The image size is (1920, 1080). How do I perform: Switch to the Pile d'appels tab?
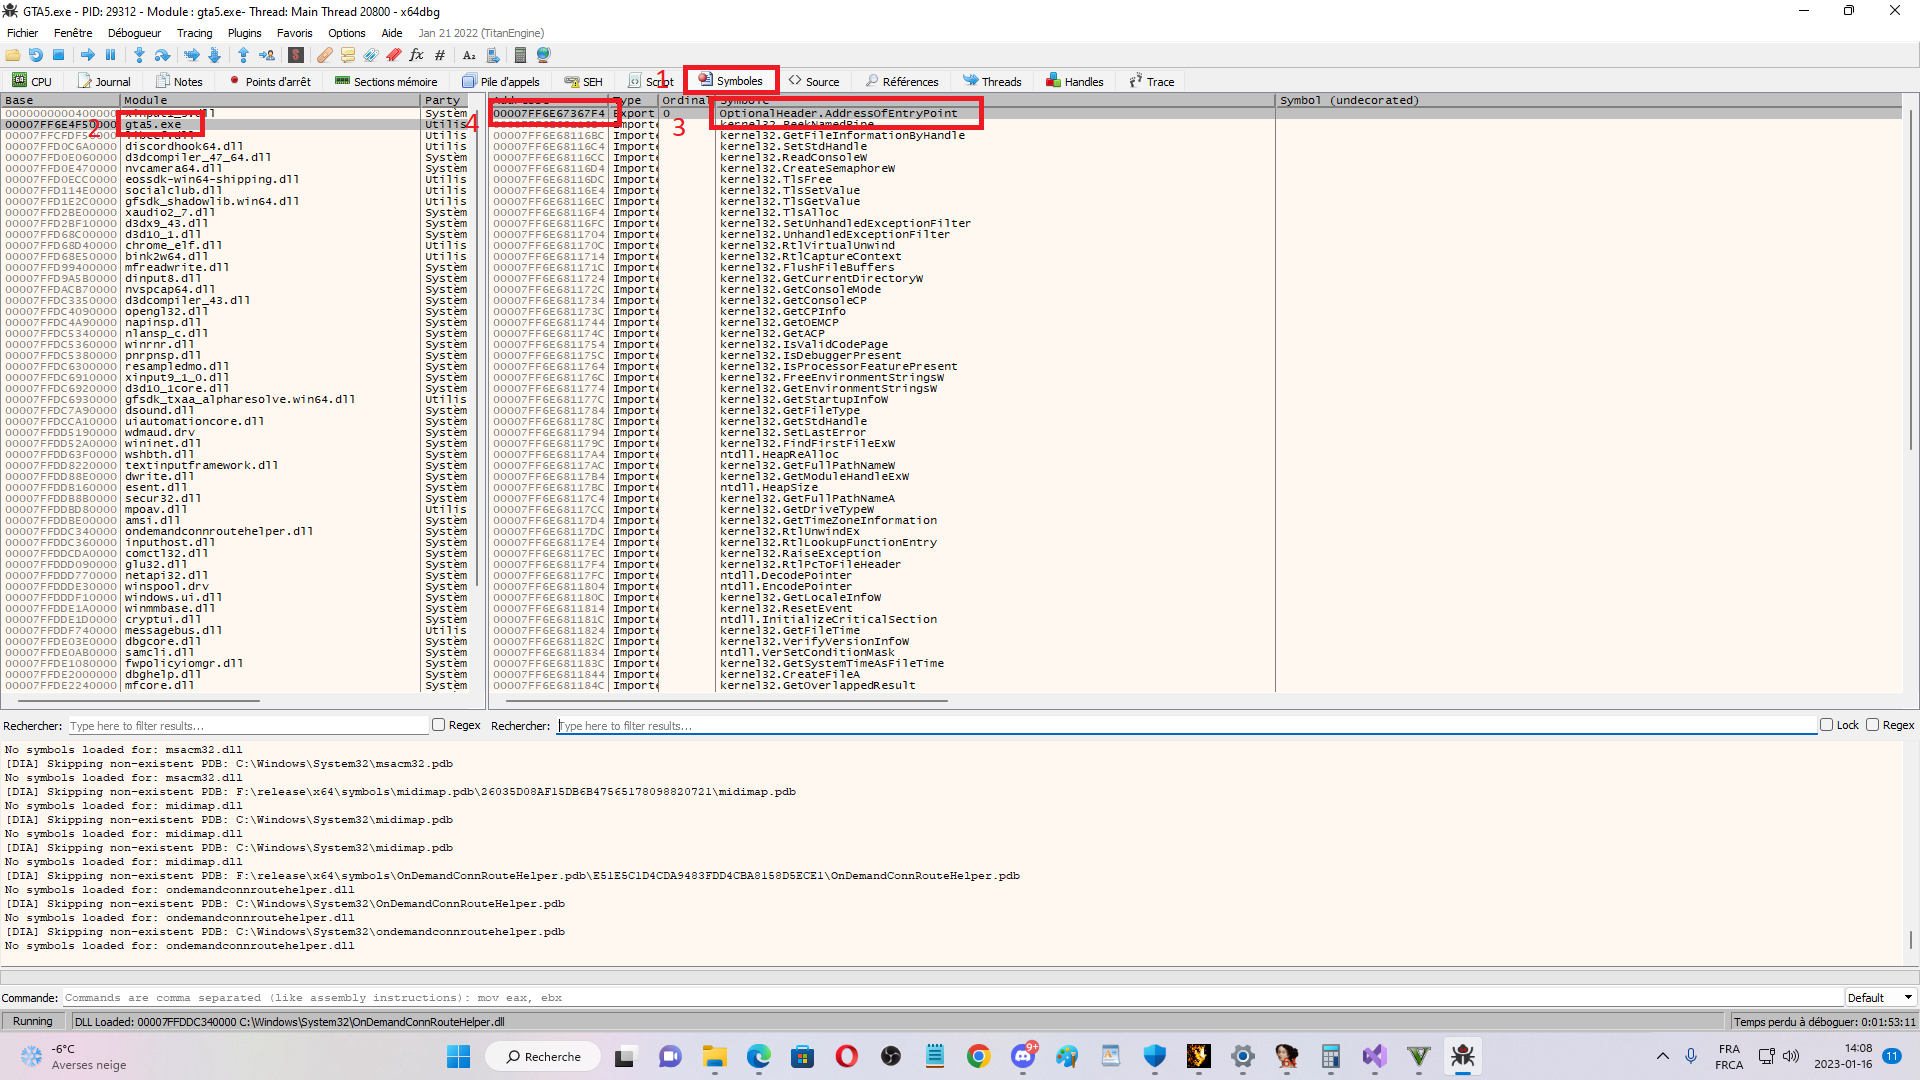(x=501, y=81)
